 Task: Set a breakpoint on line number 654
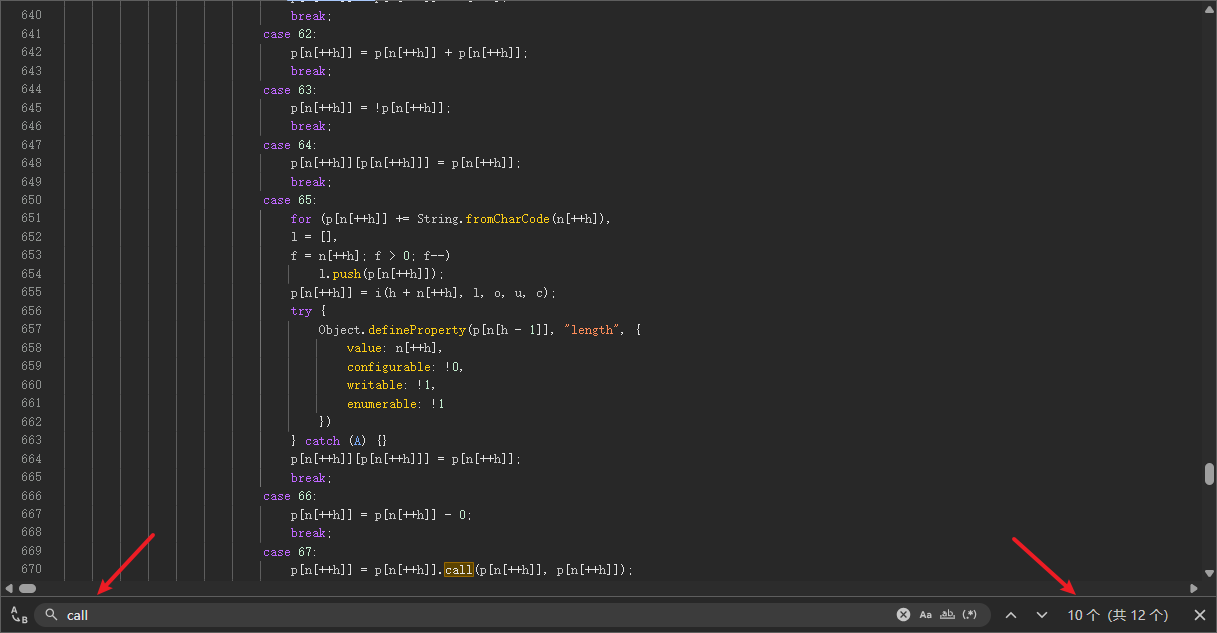(x=31, y=274)
